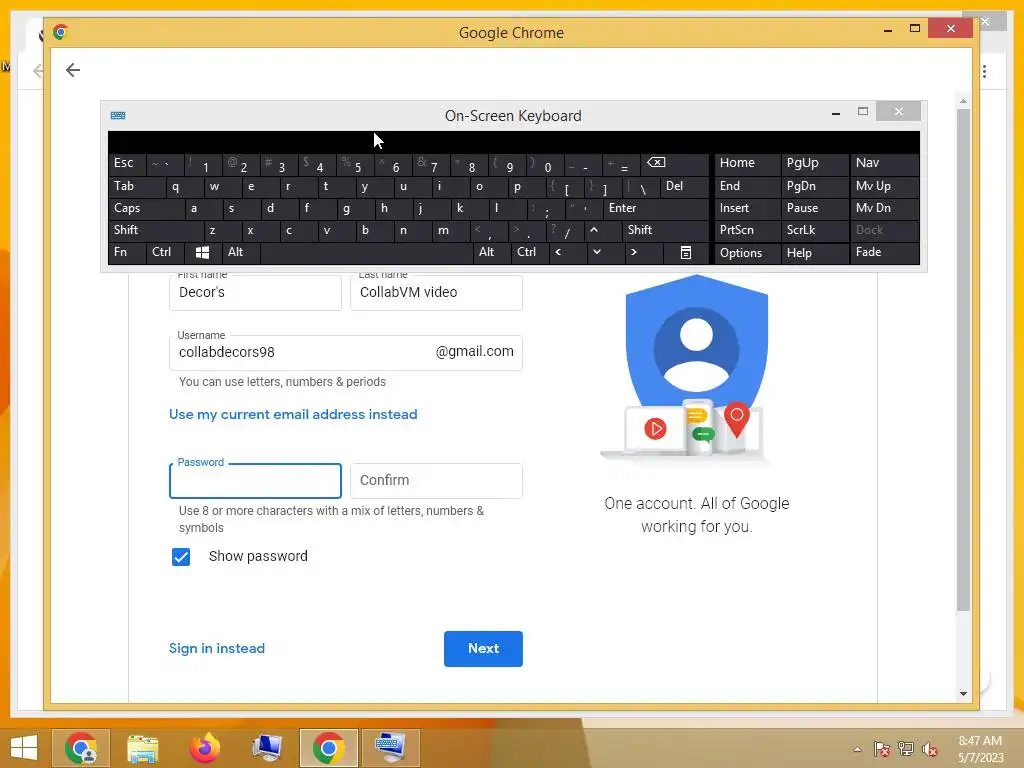This screenshot has height=768, width=1024.
Task: Show hidden system tray icons
Action: [857, 749]
